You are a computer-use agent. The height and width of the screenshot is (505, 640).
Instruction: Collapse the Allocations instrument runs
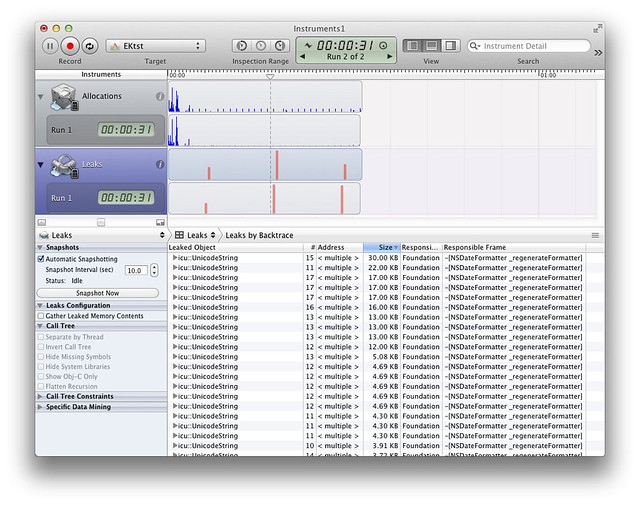pos(40,97)
